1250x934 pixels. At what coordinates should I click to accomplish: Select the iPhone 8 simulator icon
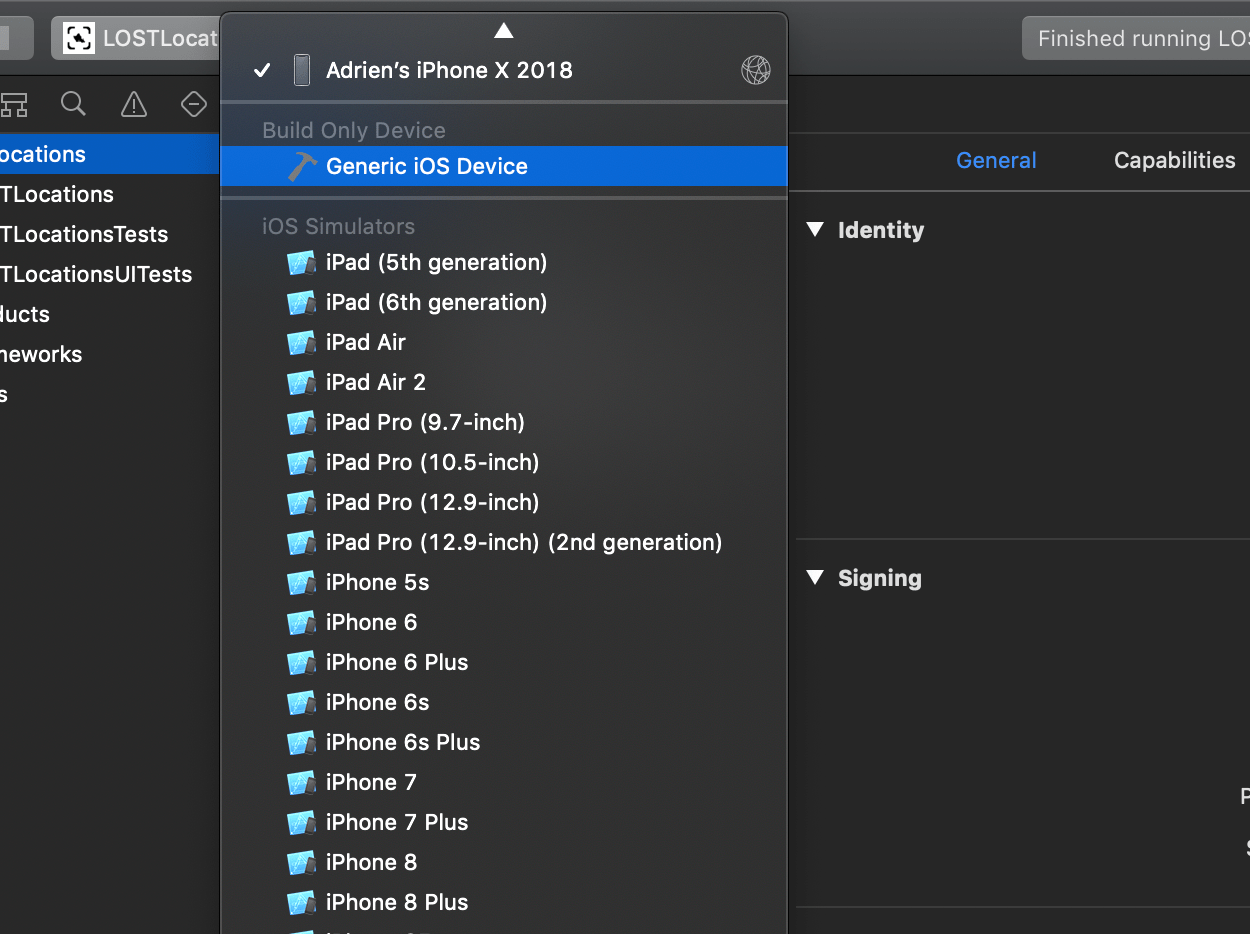coord(301,862)
